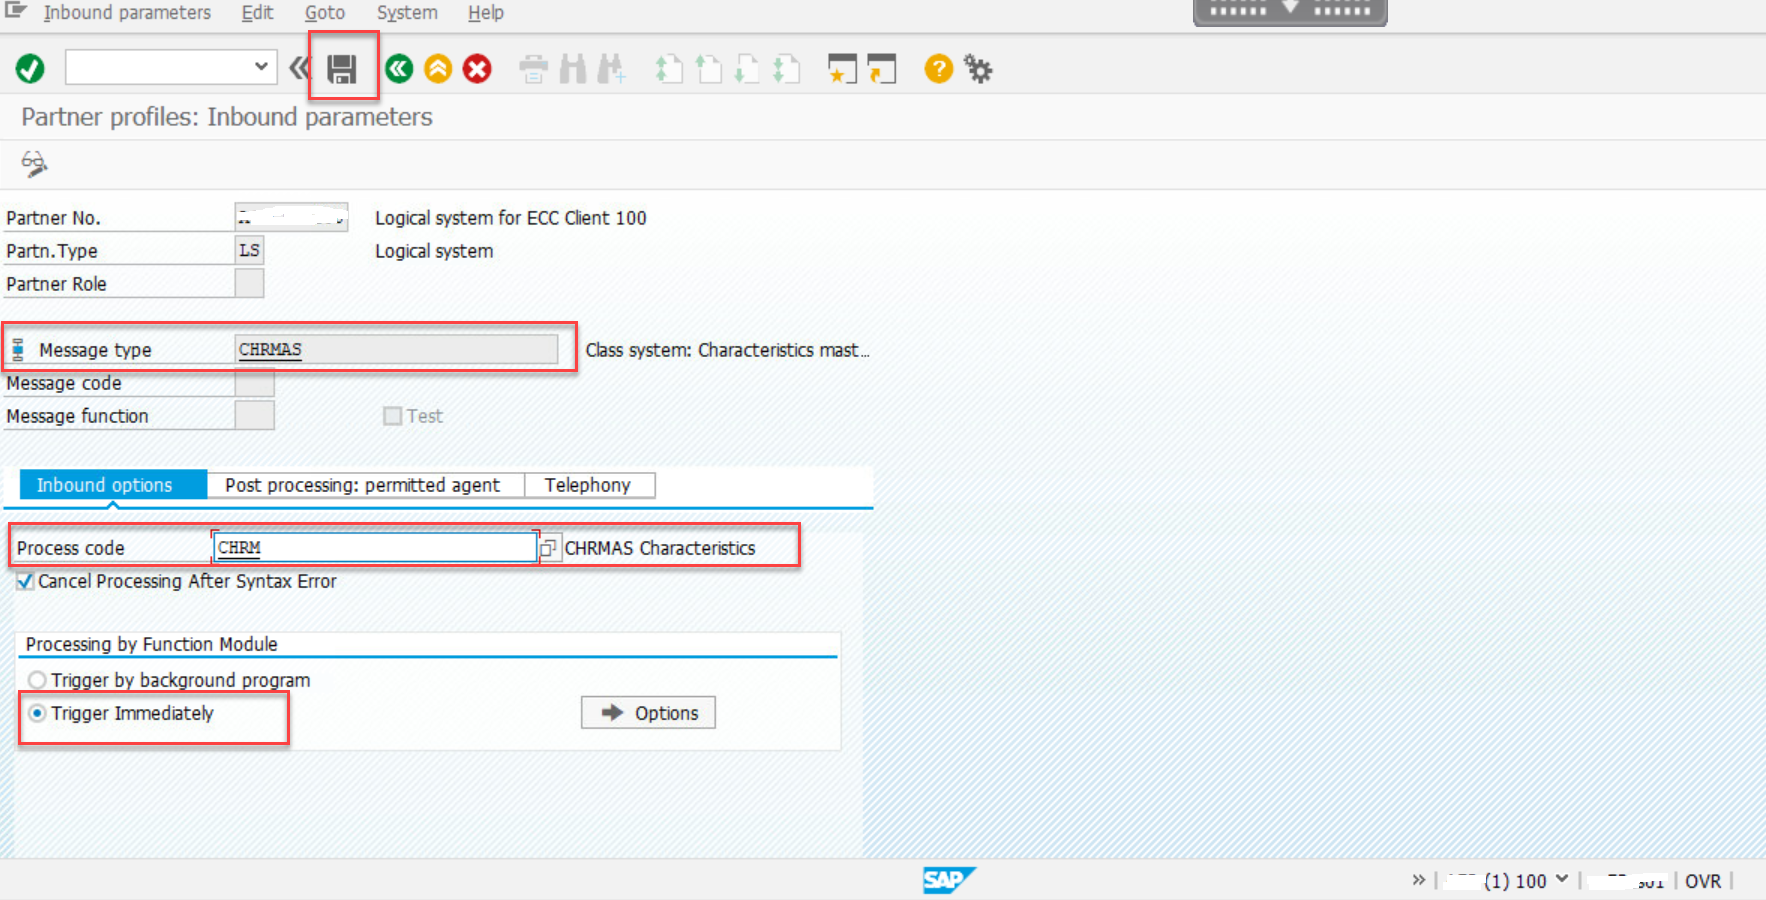Click the green Enter checkmark icon
The height and width of the screenshot is (900, 1766).
[x=30, y=69]
